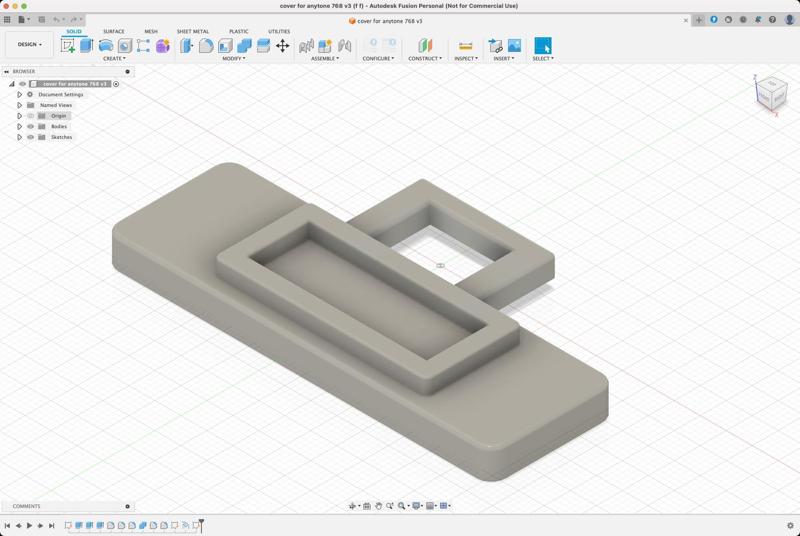Click the Extrude tool icon
800x536 pixels.
[87, 45]
